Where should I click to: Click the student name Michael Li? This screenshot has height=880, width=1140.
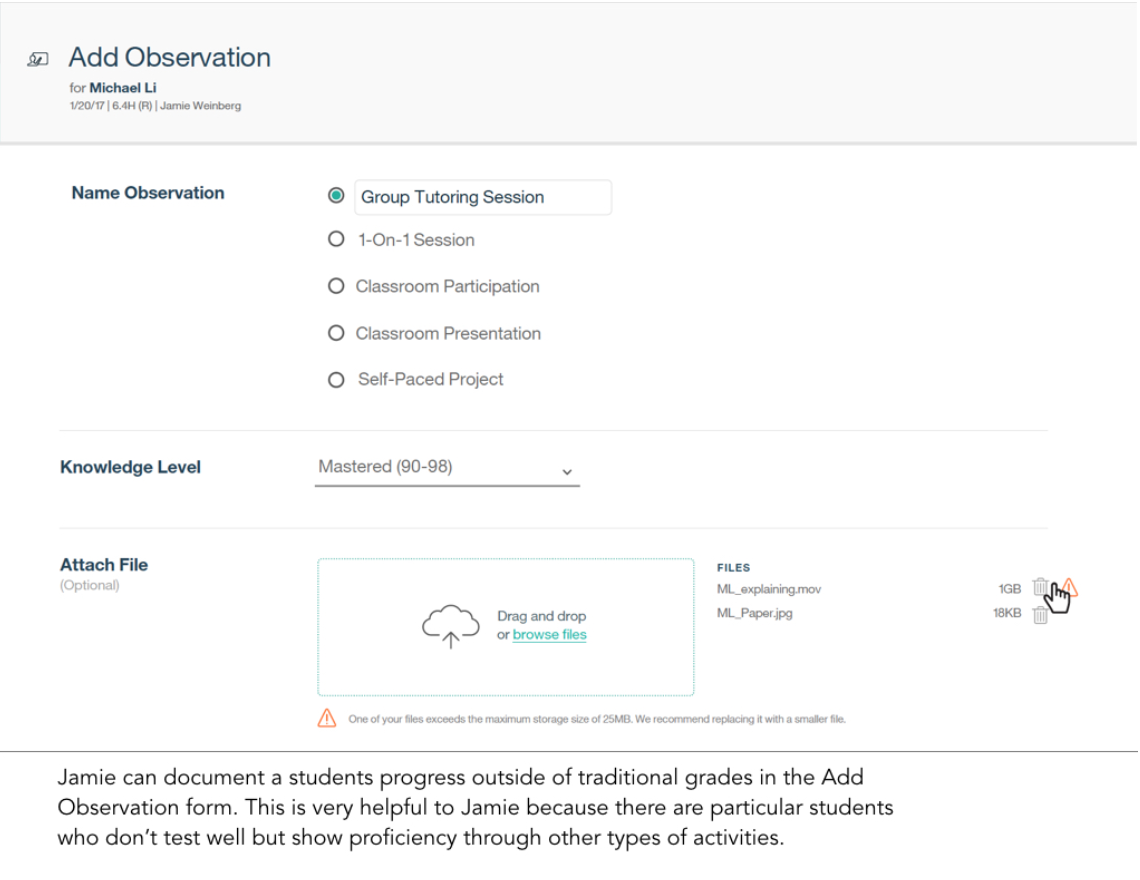click(x=123, y=88)
